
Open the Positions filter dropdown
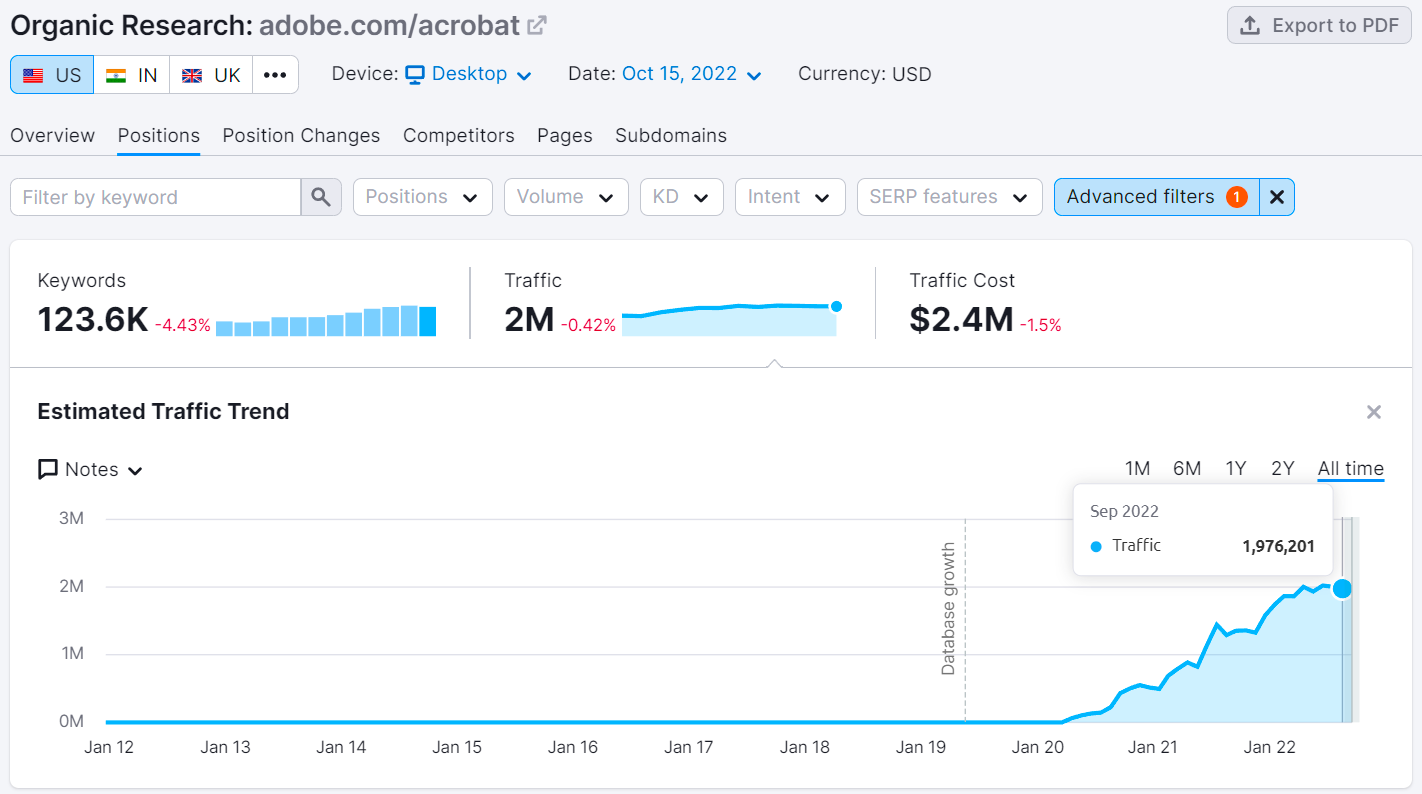point(422,196)
